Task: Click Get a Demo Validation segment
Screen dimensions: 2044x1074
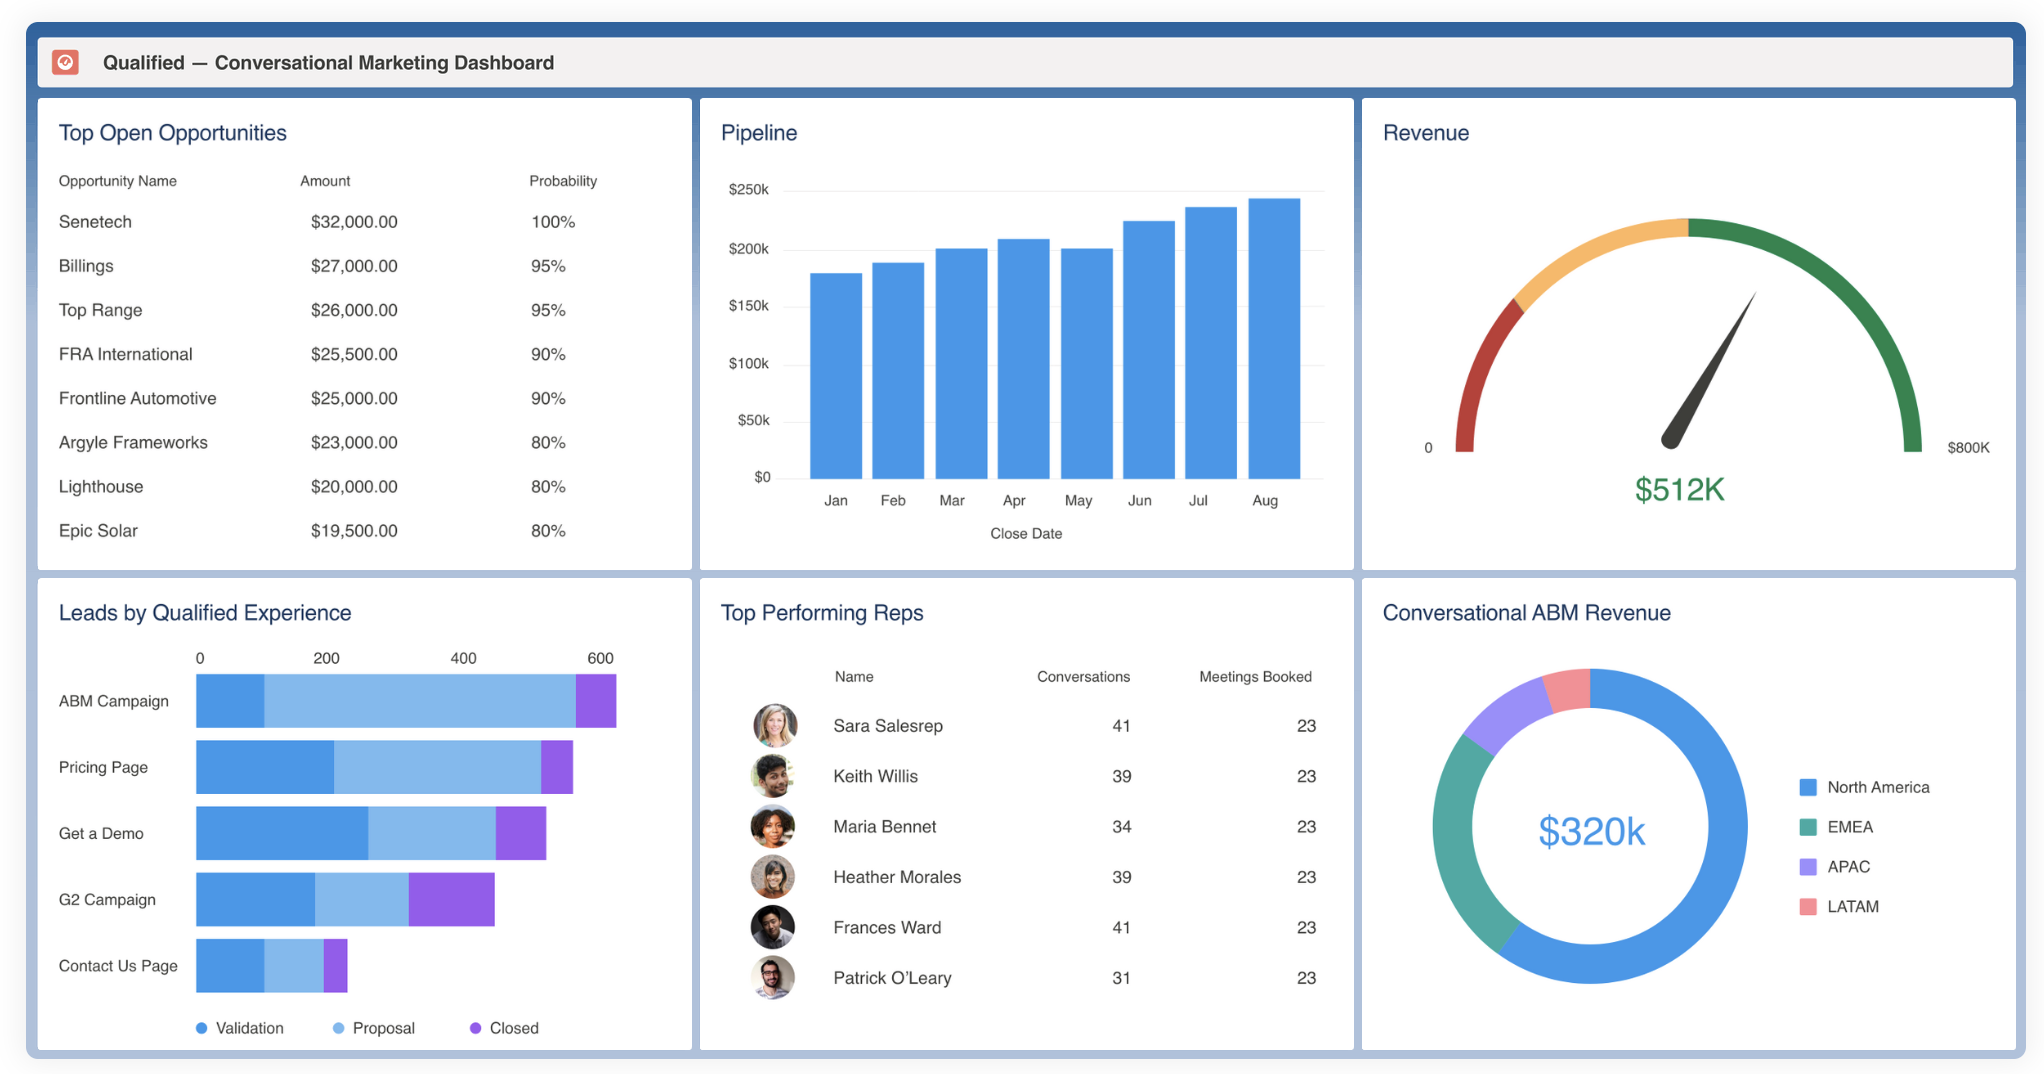Action: pos(282,833)
